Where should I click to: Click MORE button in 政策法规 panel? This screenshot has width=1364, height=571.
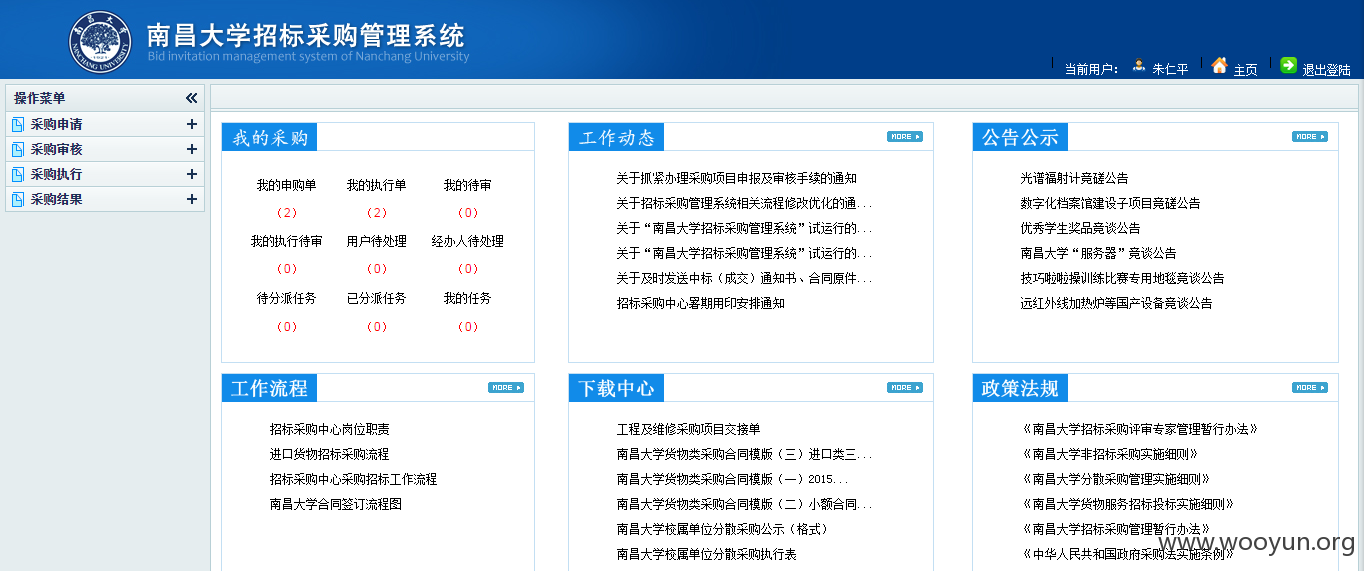[1309, 387]
